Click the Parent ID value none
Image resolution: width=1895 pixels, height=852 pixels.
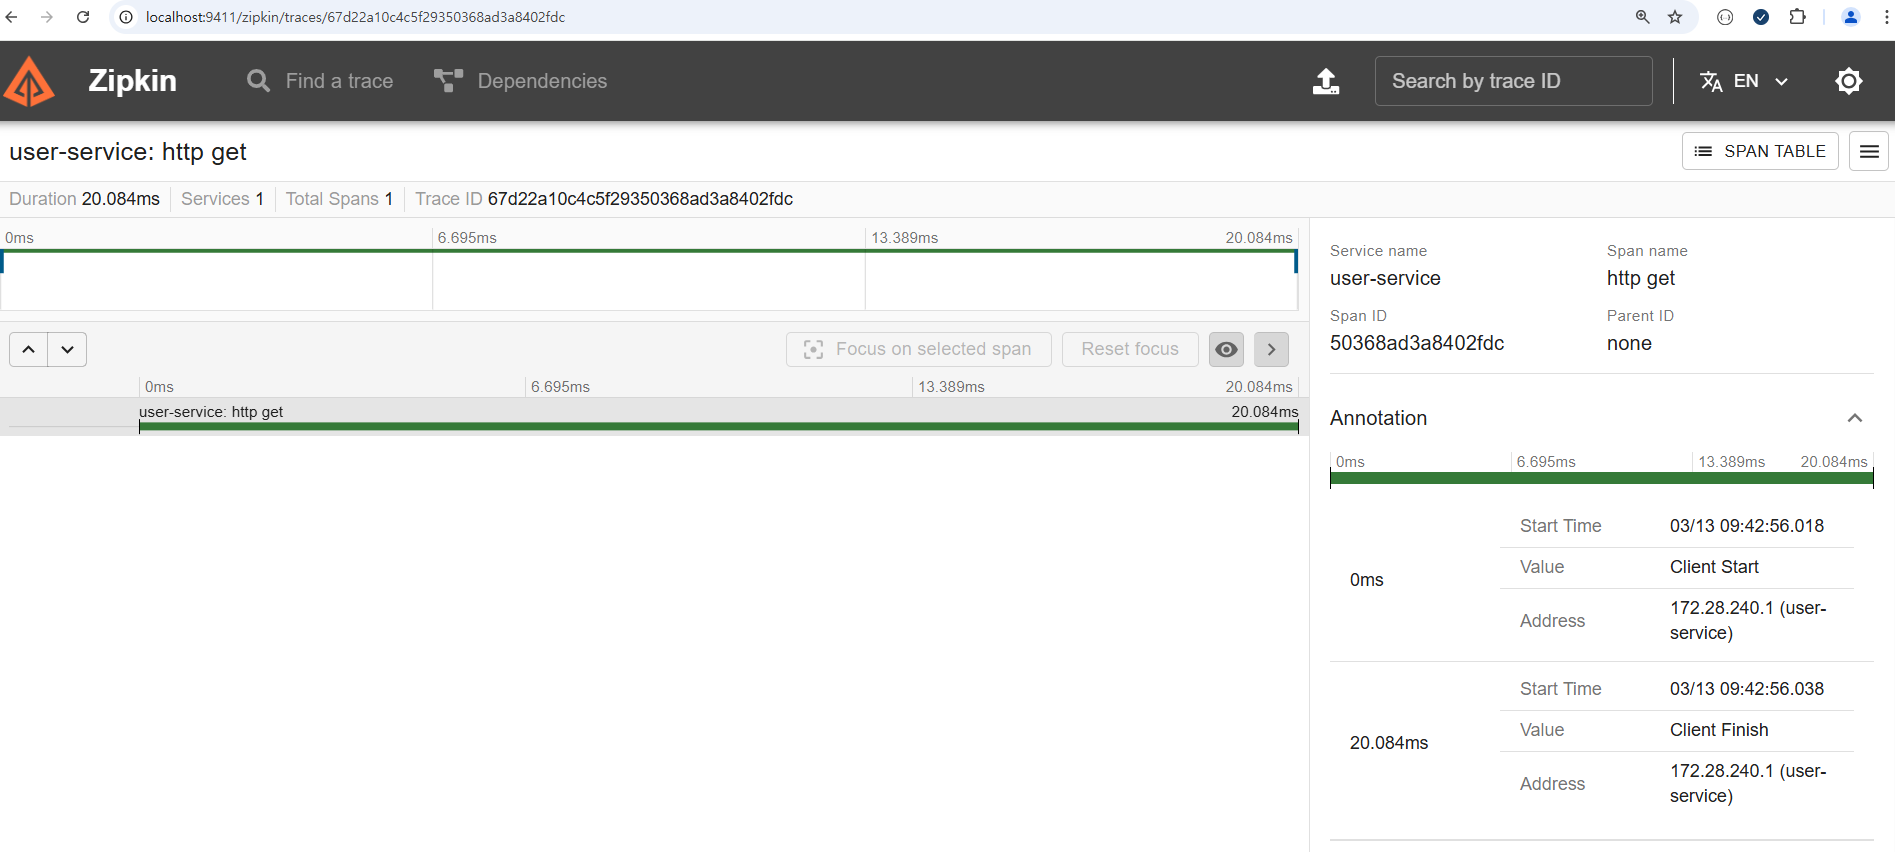tap(1629, 343)
